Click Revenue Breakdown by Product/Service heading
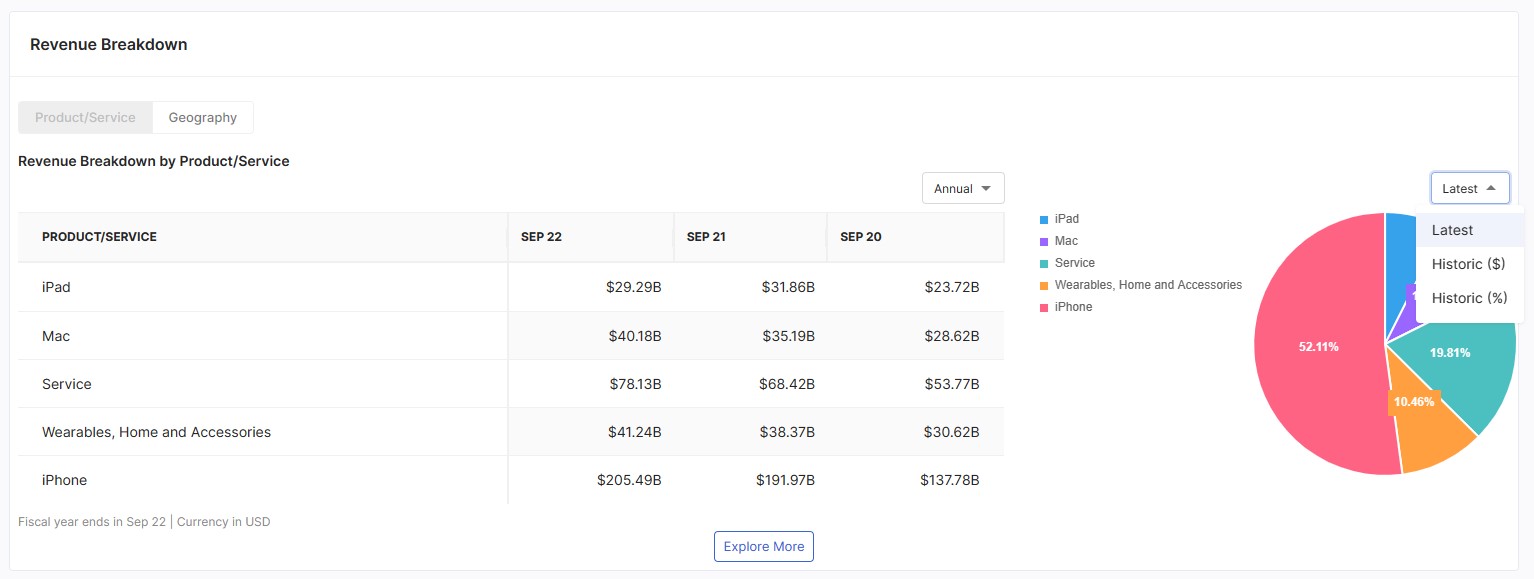The width and height of the screenshot is (1534, 579). pyautogui.click(x=154, y=161)
